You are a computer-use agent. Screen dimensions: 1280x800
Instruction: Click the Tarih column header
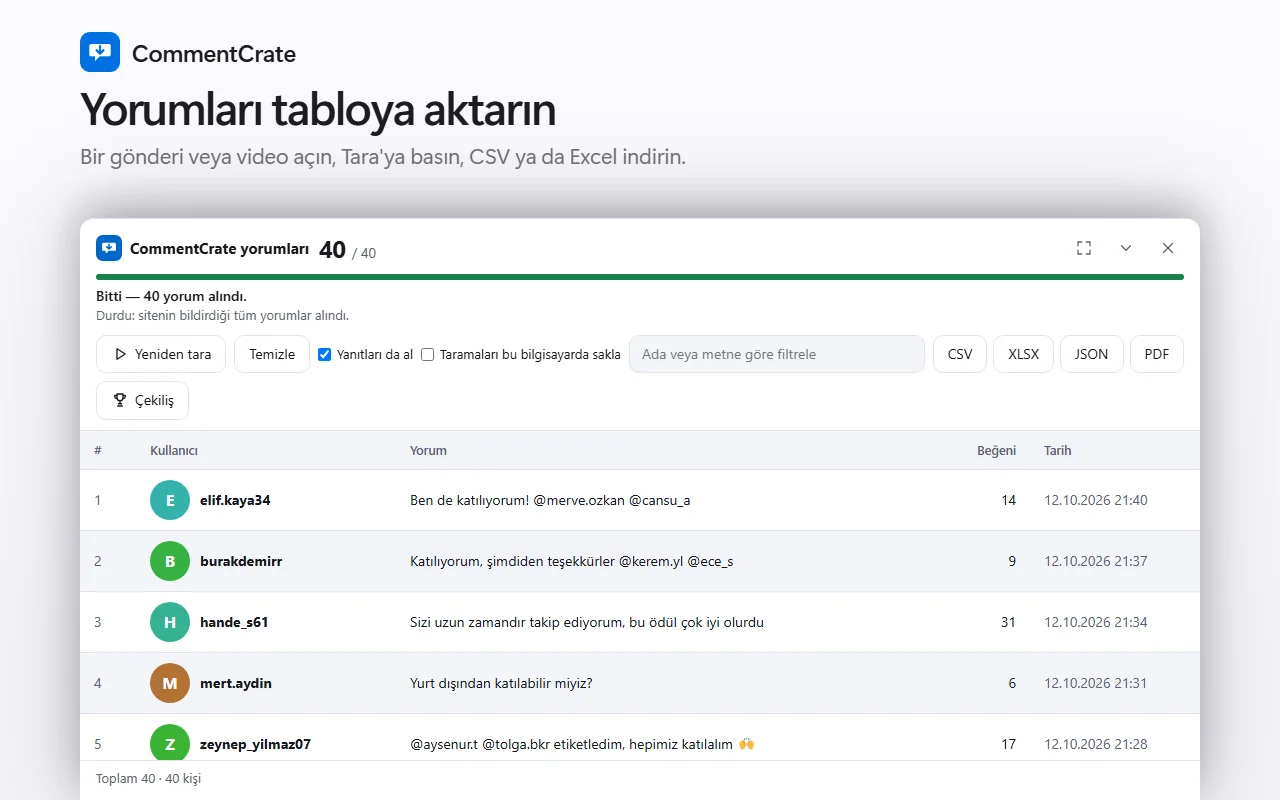(1058, 451)
